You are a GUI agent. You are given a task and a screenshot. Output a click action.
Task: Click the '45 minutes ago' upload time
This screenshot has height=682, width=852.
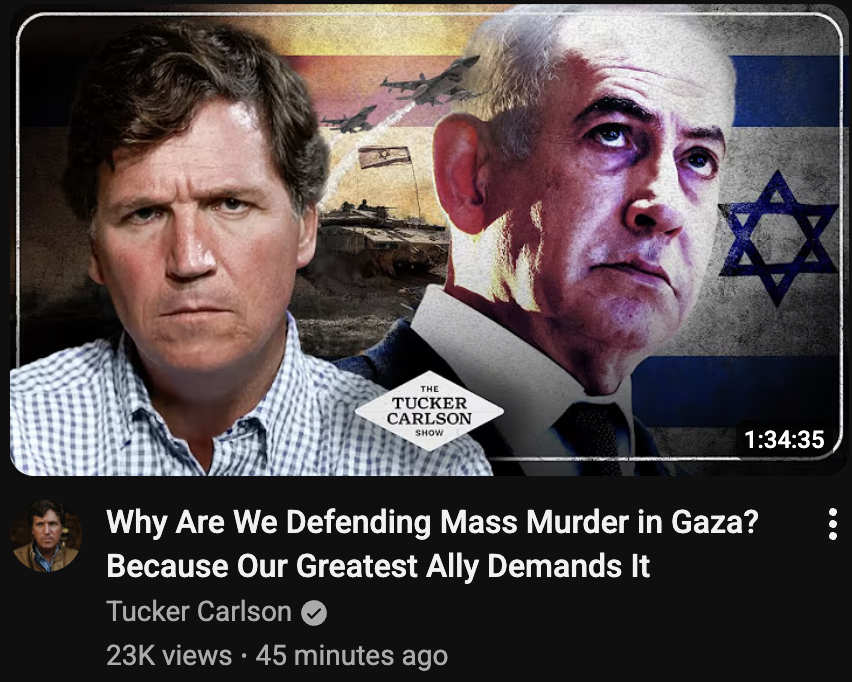tap(352, 655)
